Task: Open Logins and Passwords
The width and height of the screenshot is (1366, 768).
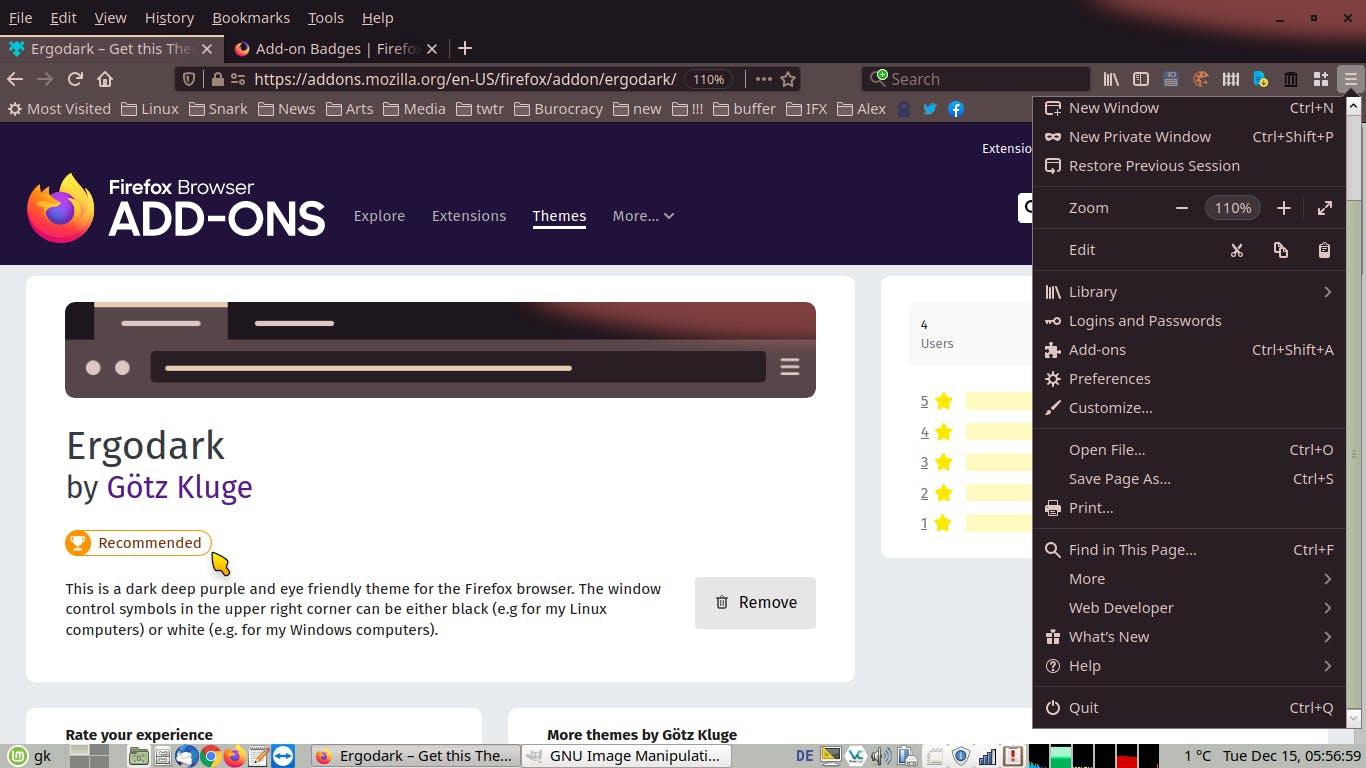Action: pos(1189,321)
